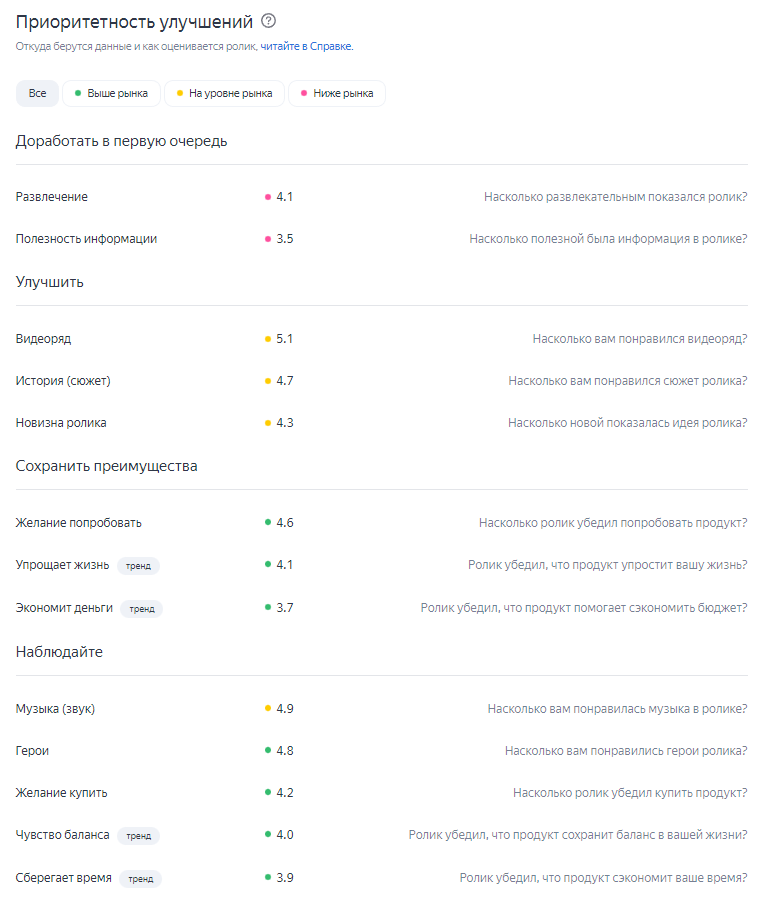Select the "Все" filter chip
763x899 pixels.
37,93
